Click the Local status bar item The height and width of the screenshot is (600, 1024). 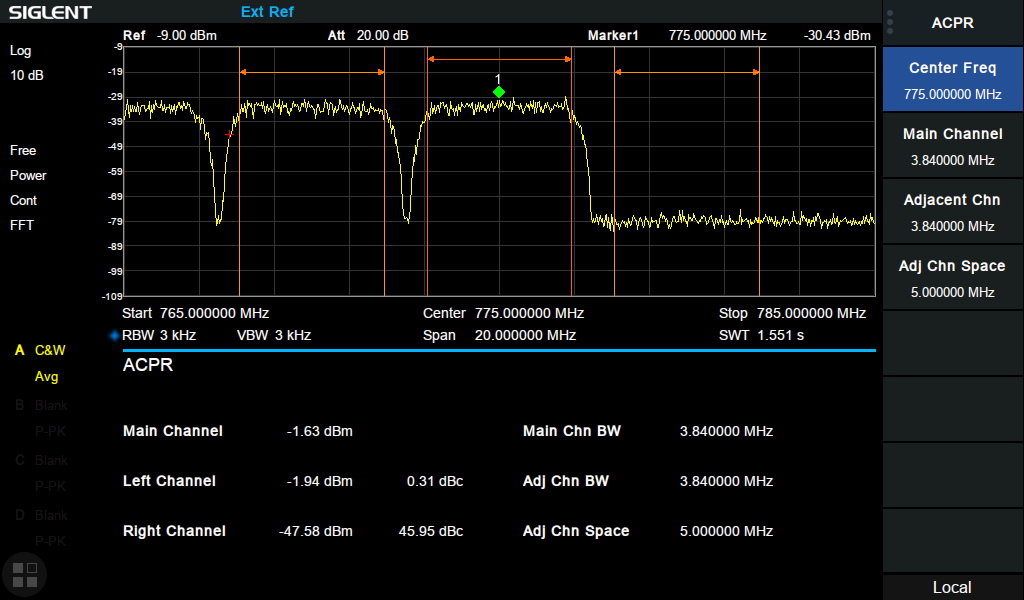point(952,587)
